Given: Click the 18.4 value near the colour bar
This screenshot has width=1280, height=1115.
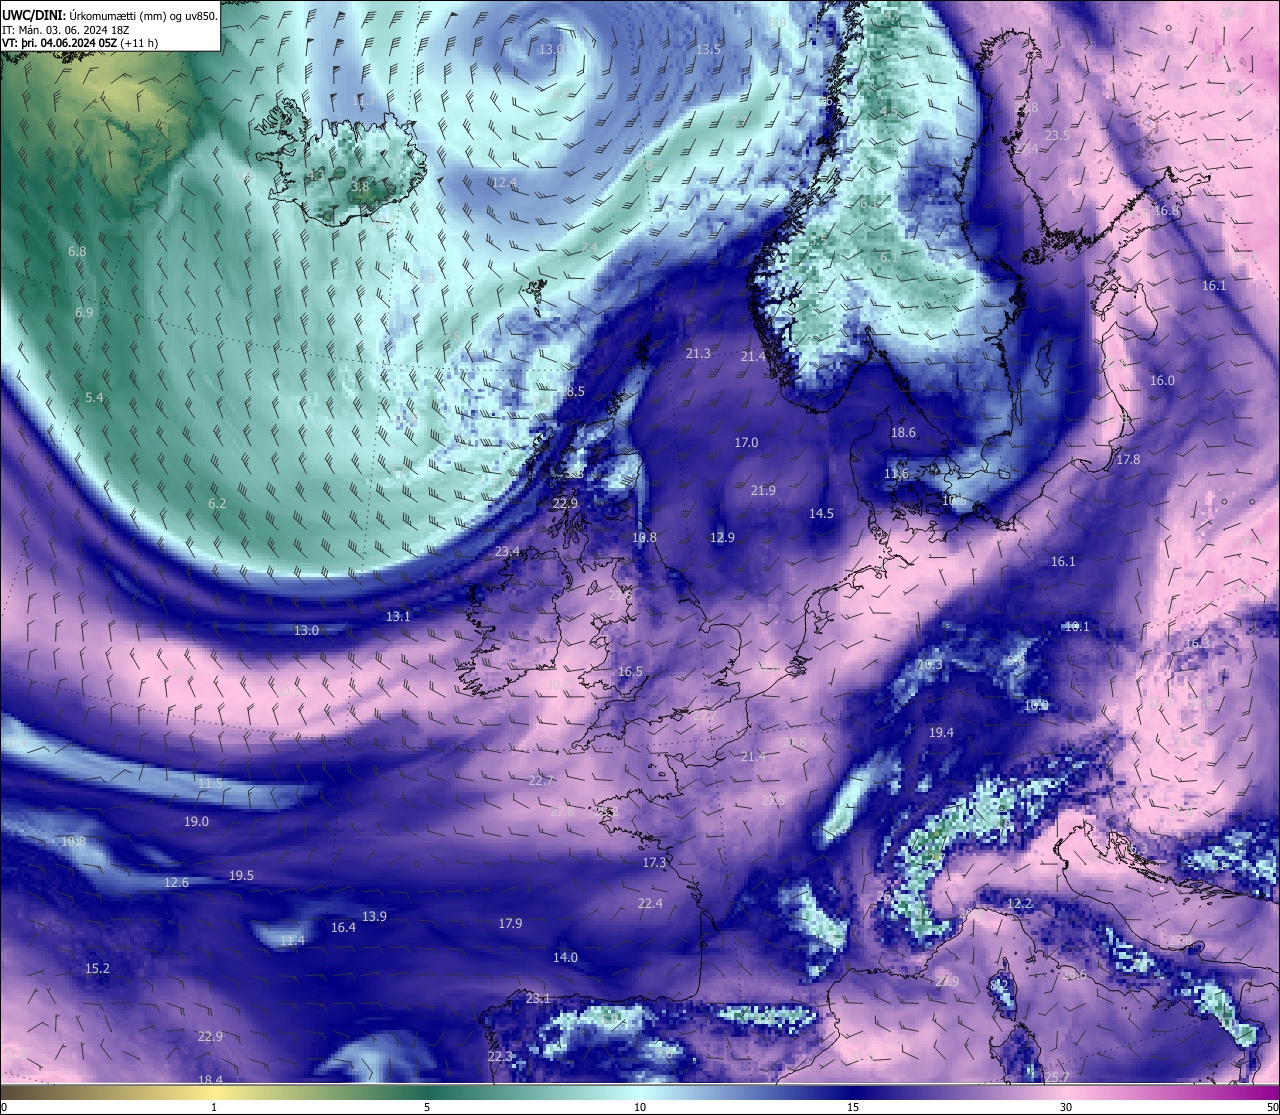Looking at the screenshot, I should click(x=210, y=1080).
